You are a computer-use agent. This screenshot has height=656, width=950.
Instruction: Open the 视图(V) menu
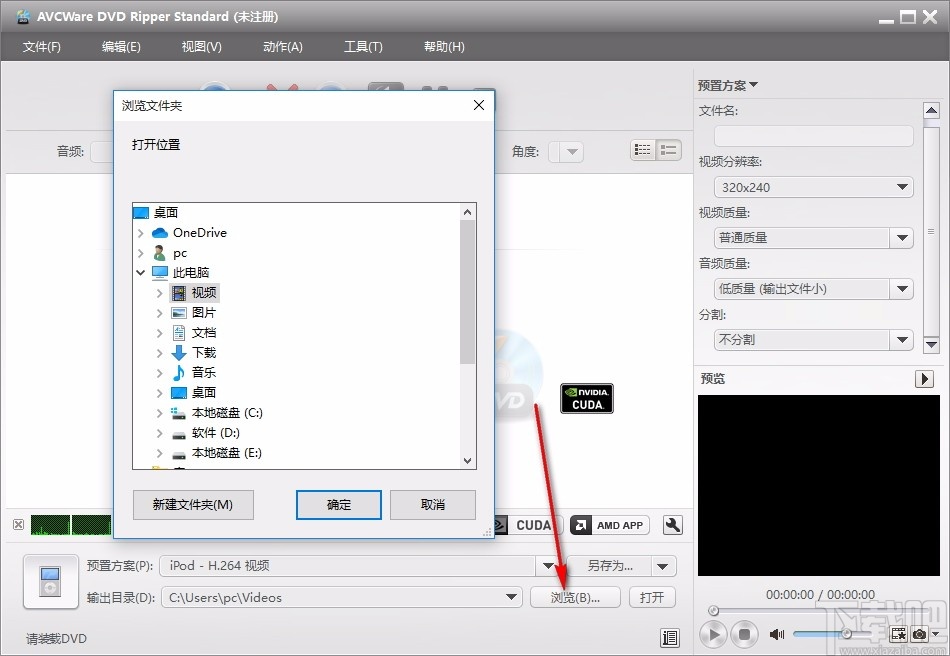tap(200, 46)
